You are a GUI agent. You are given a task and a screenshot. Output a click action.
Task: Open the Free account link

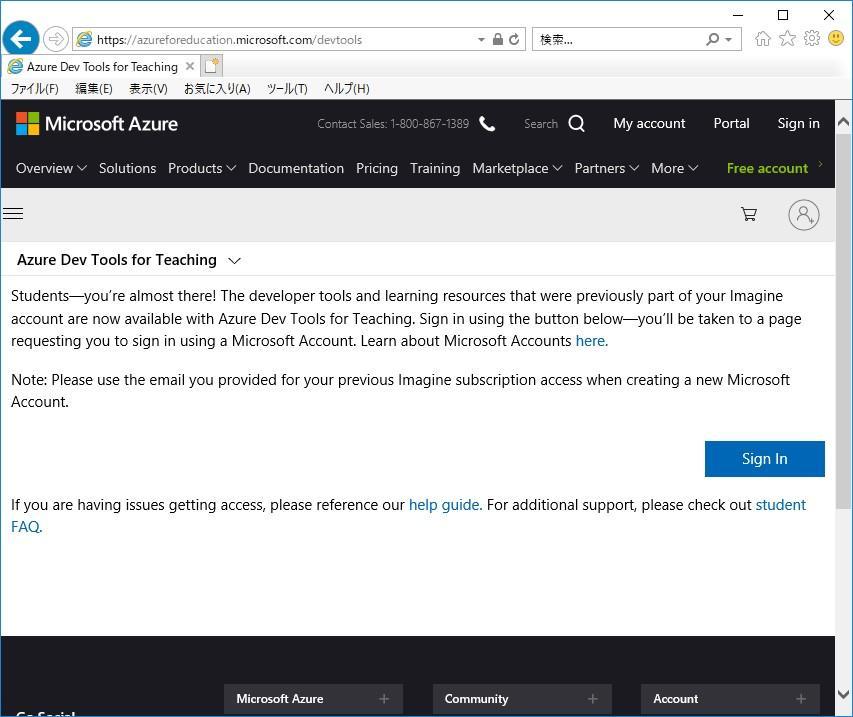click(767, 168)
